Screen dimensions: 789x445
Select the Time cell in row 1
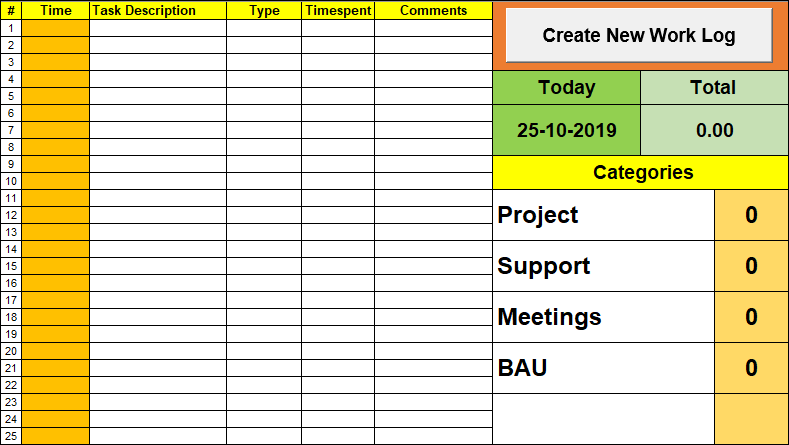[x=55, y=28]
